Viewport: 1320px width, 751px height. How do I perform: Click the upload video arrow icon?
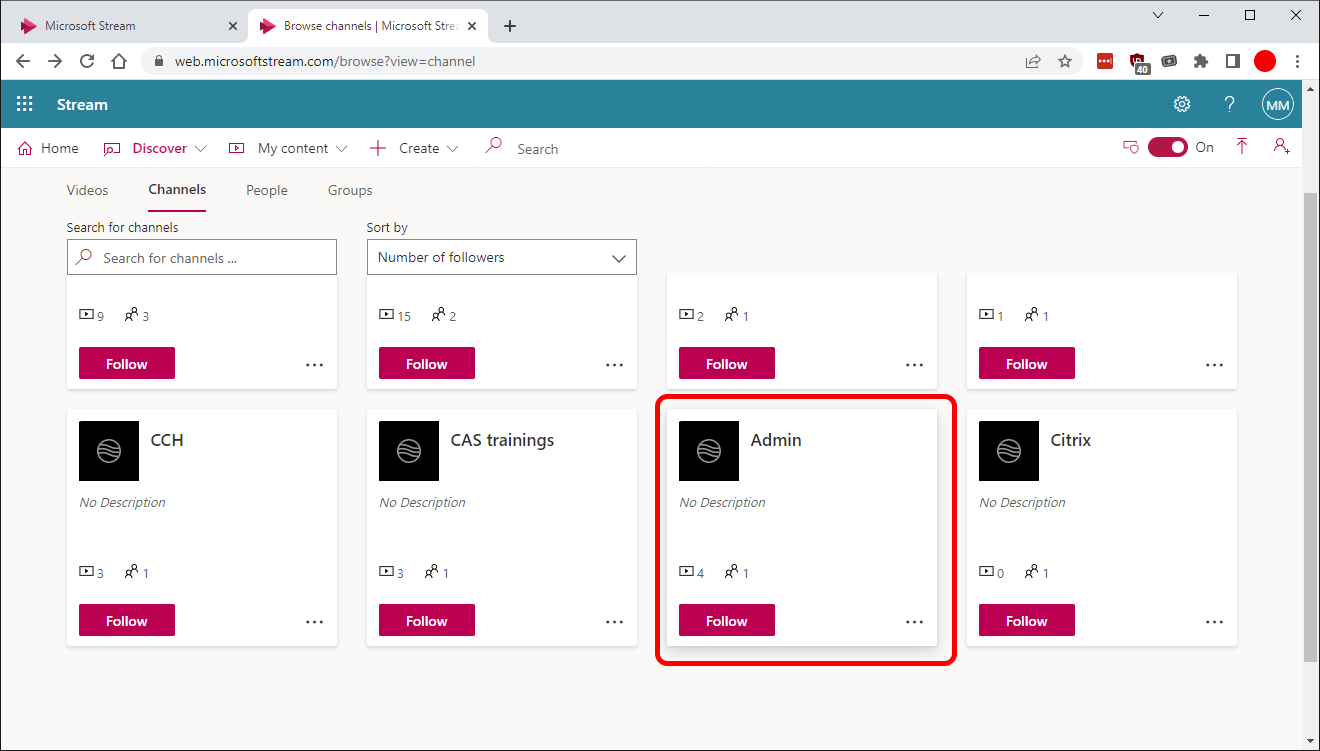[1242, 147]
